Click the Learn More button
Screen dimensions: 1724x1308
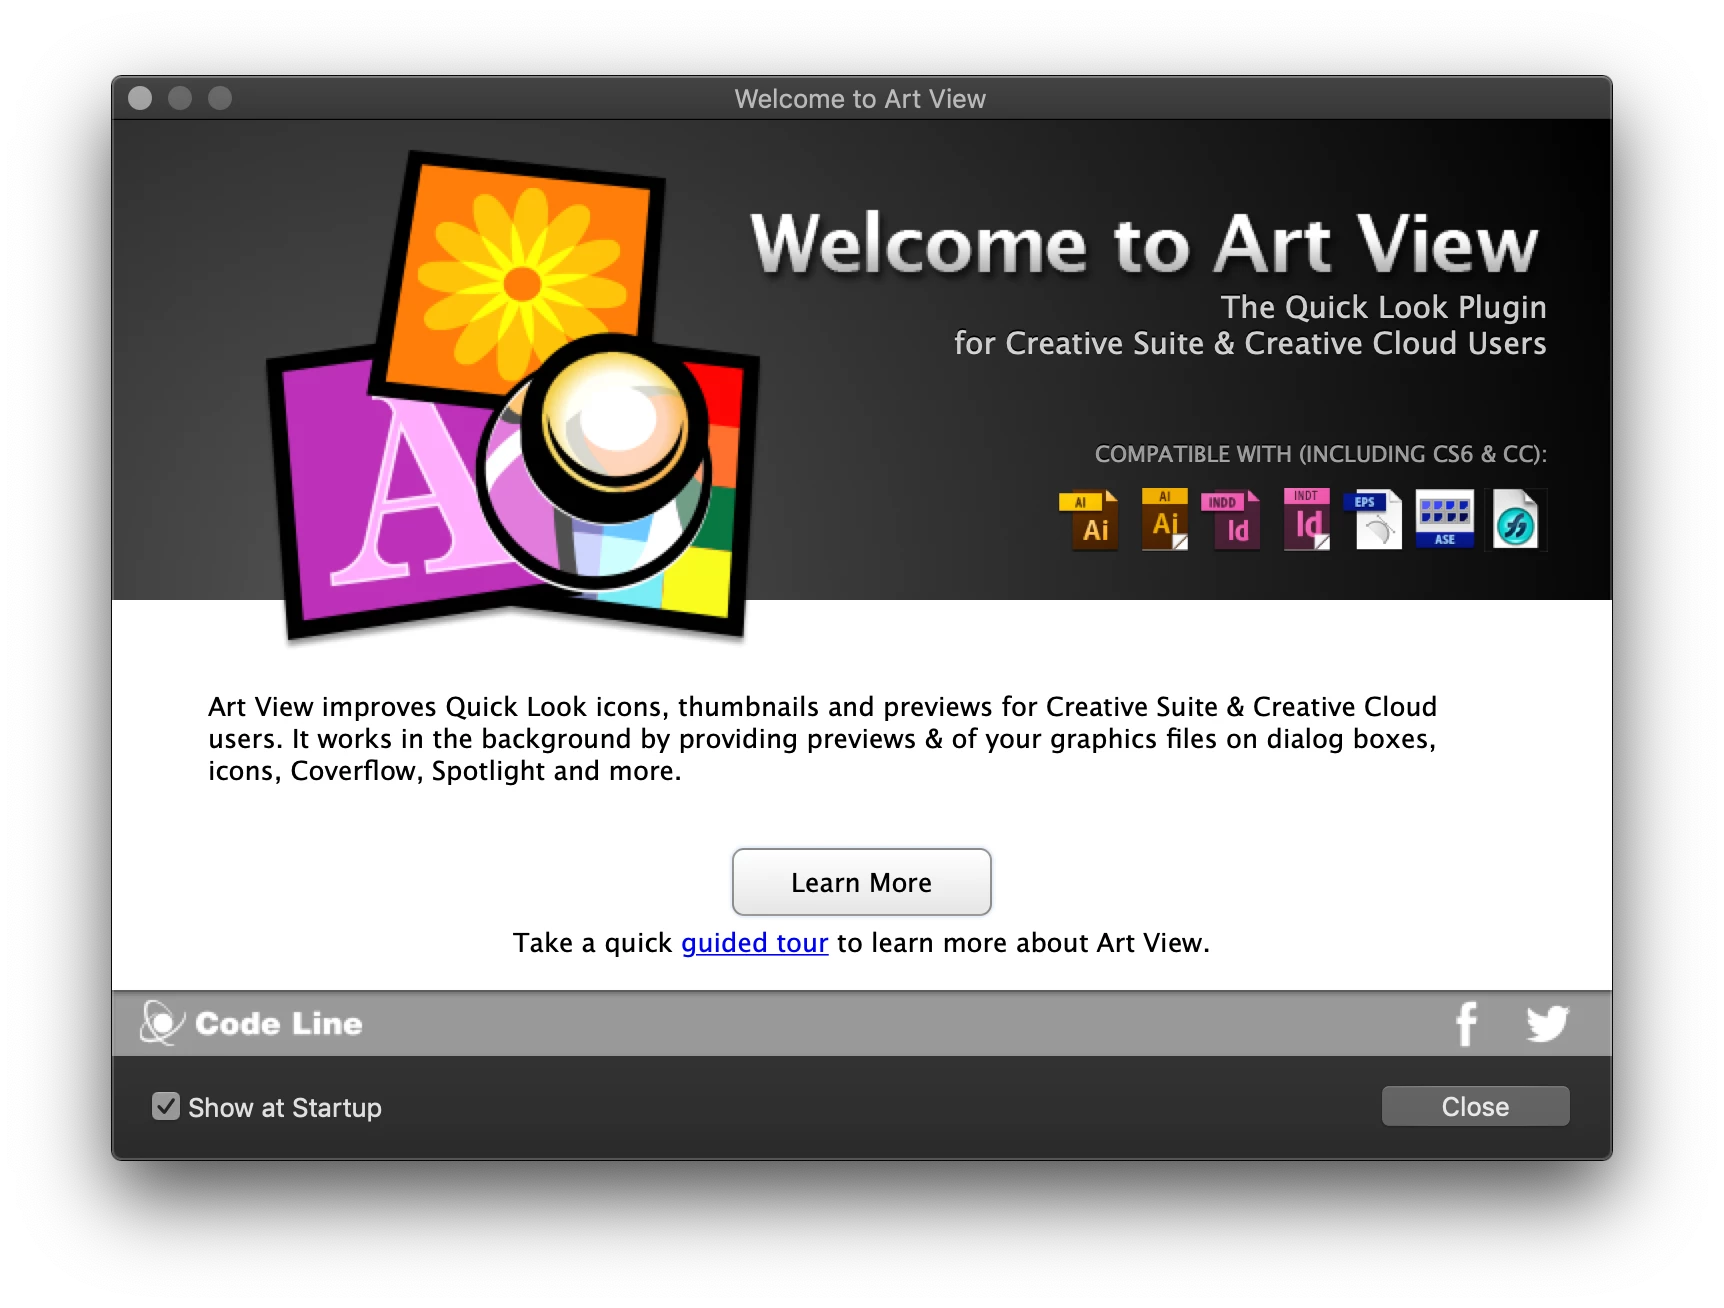pyautogui.click(x=861, y=882)
